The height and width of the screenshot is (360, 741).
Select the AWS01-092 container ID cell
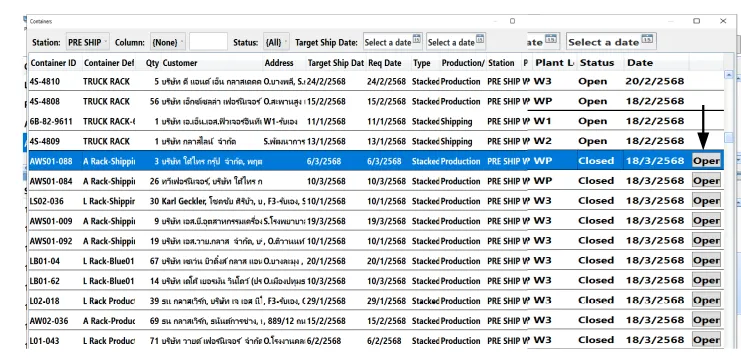tap(55, 241)
